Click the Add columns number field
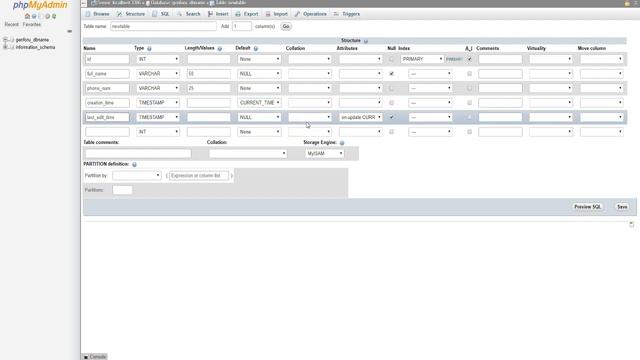Viewport: 640px width, 360px height. pos(242,27)
